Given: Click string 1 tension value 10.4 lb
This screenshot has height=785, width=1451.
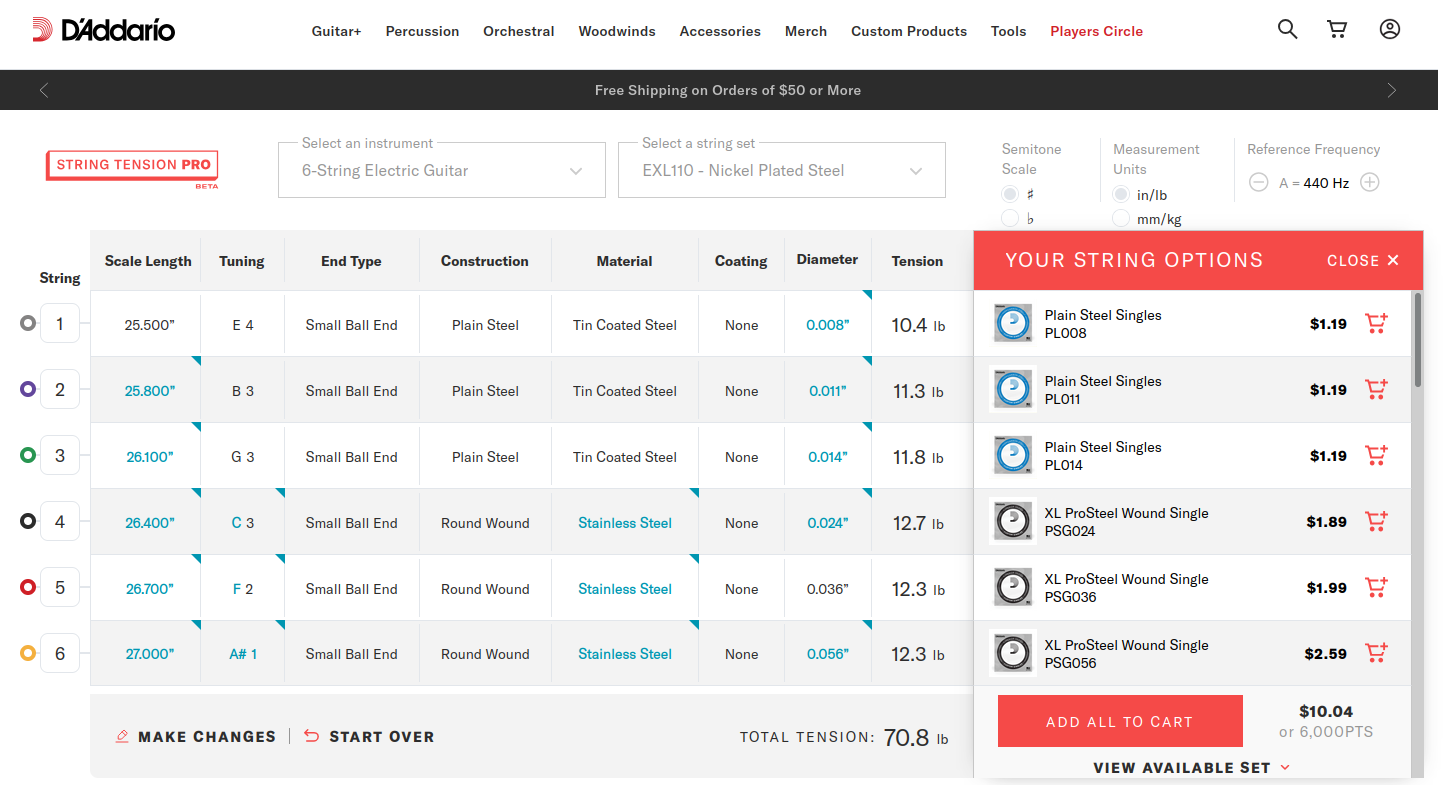Looking at the screenshot, I should point(917,325).
